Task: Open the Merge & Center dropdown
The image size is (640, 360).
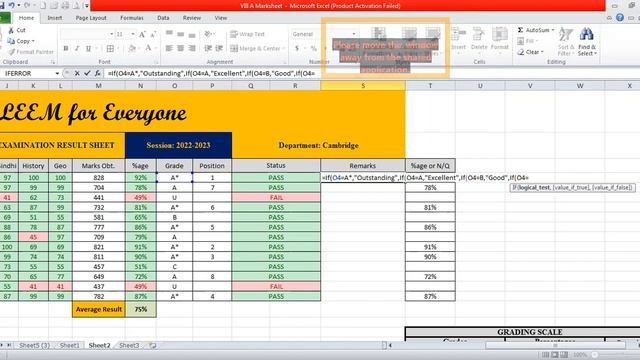Action: (284, 49)
